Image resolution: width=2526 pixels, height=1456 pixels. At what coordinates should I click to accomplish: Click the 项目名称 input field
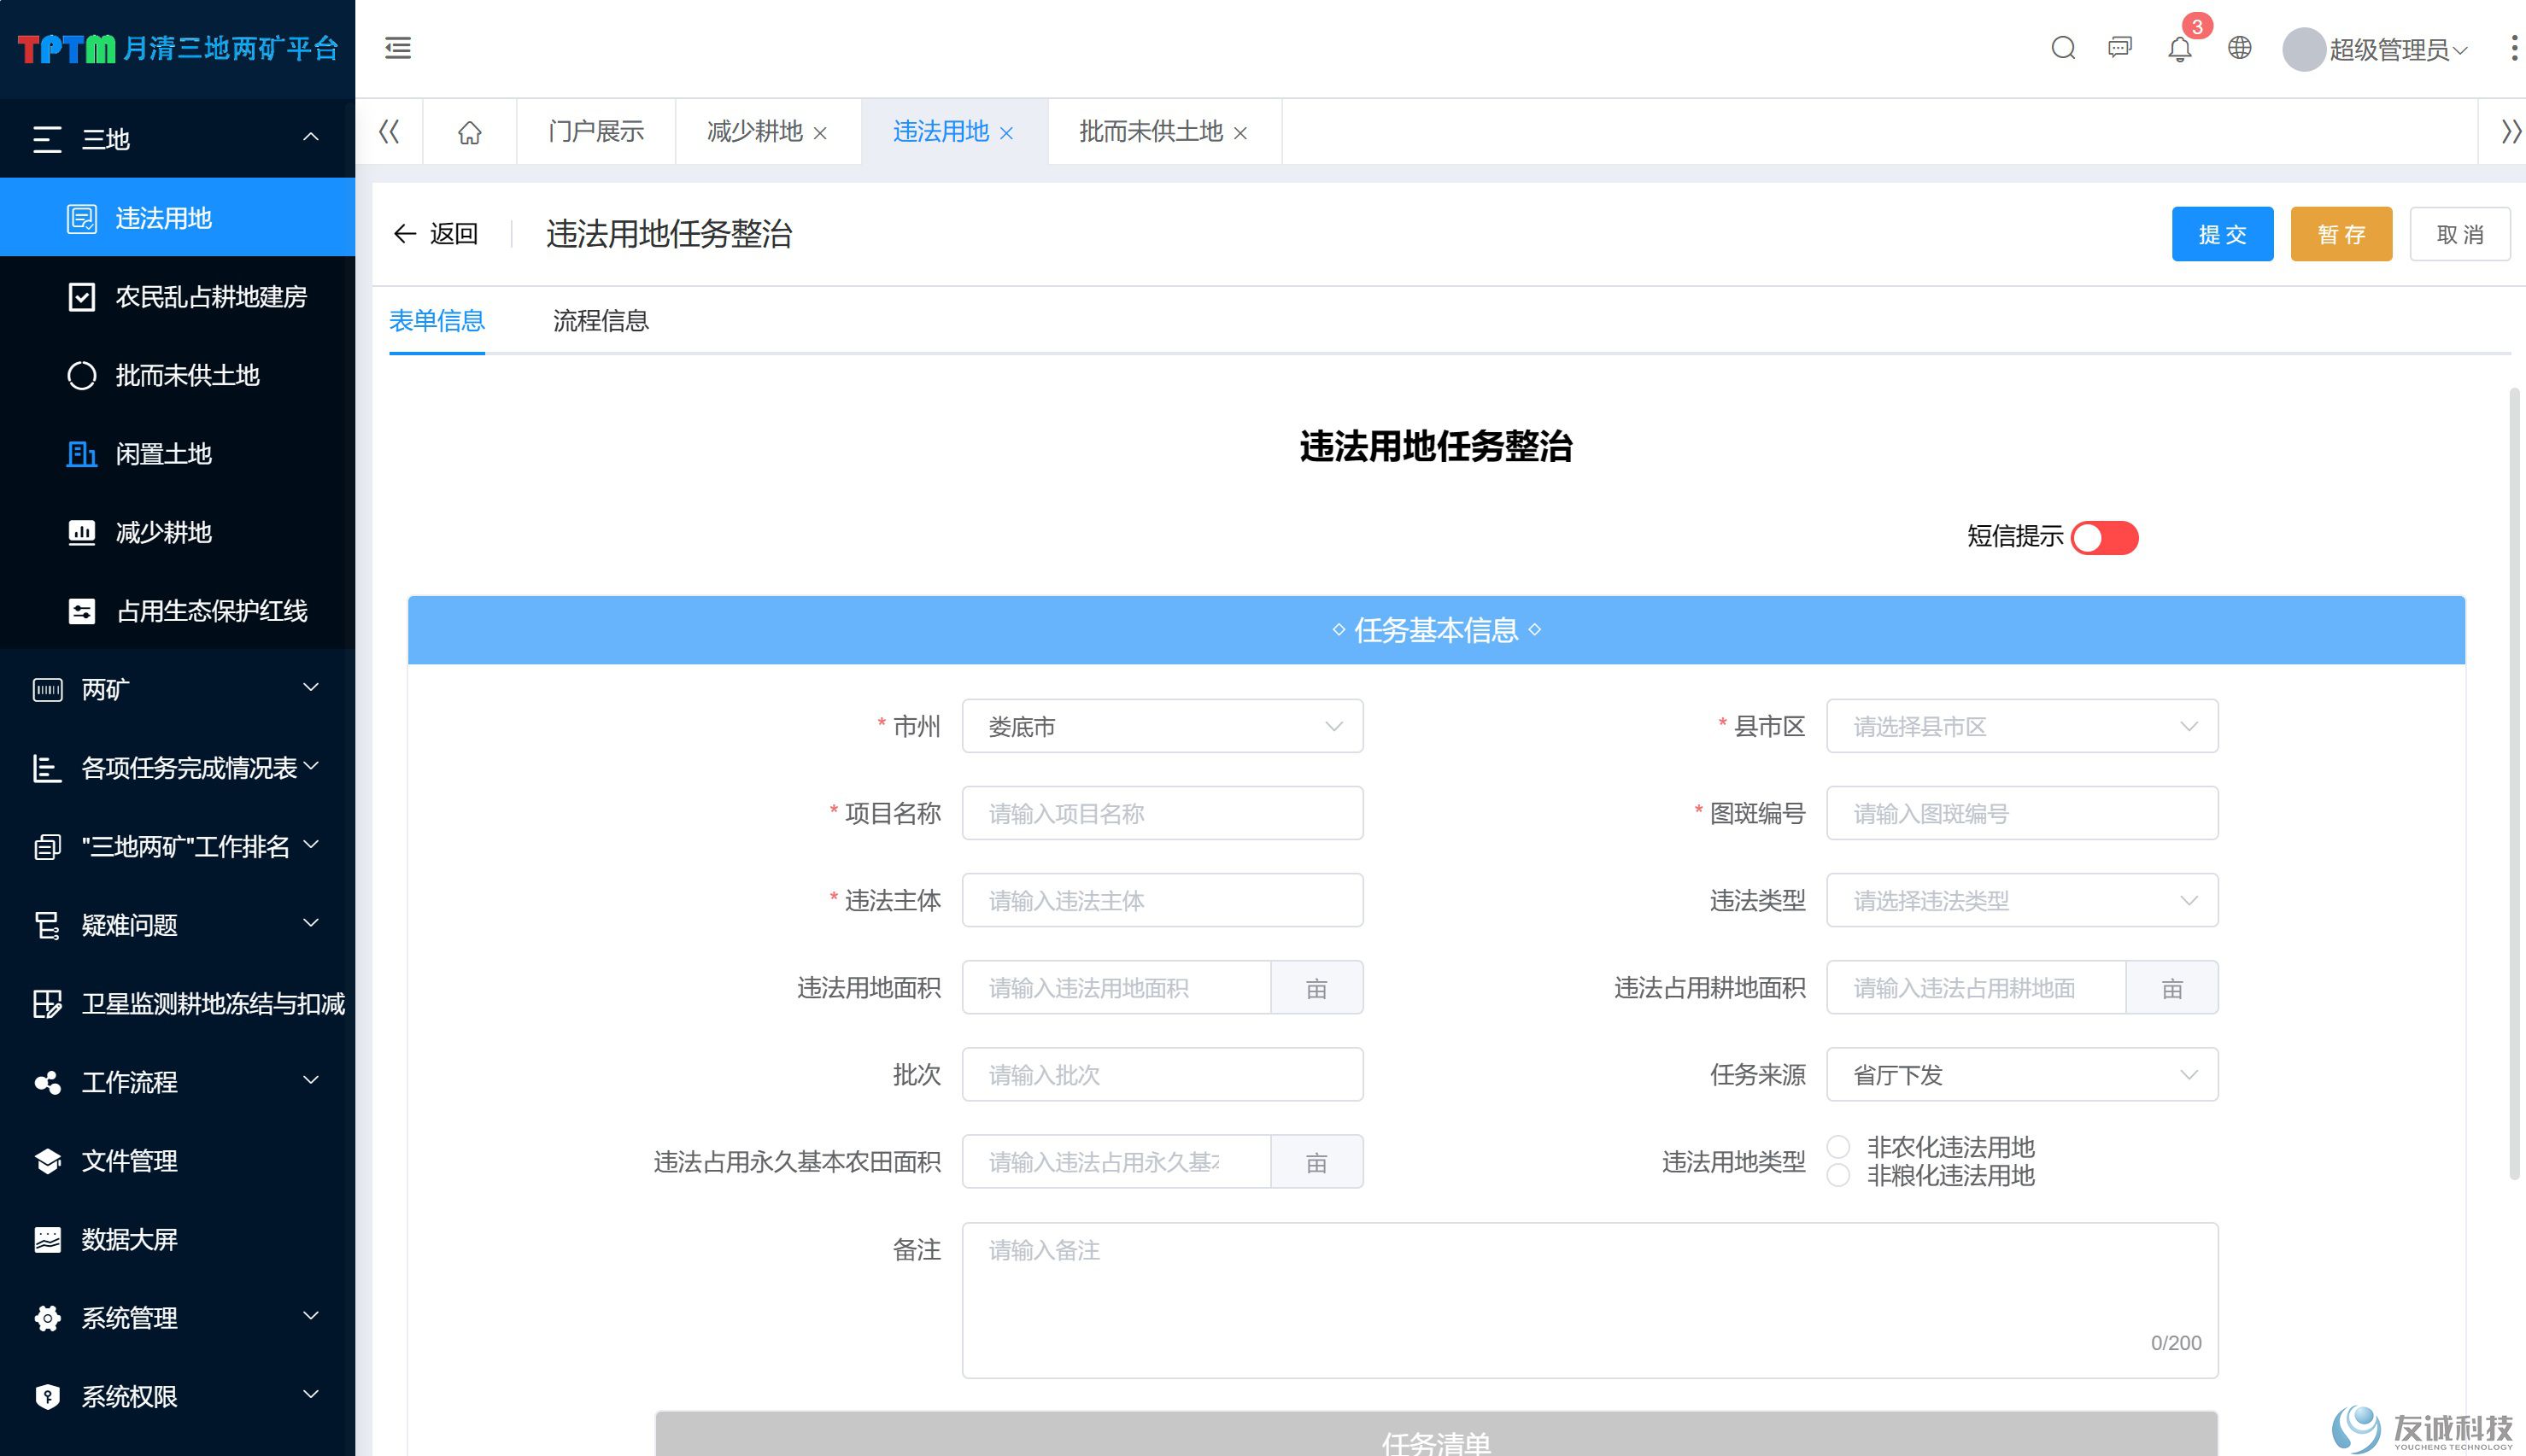coord(1162,814)
